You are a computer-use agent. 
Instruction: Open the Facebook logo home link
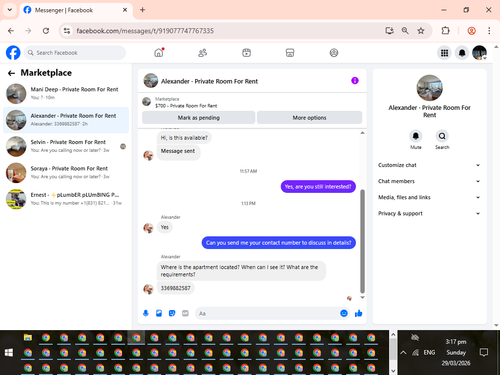[x=13, y=53]
